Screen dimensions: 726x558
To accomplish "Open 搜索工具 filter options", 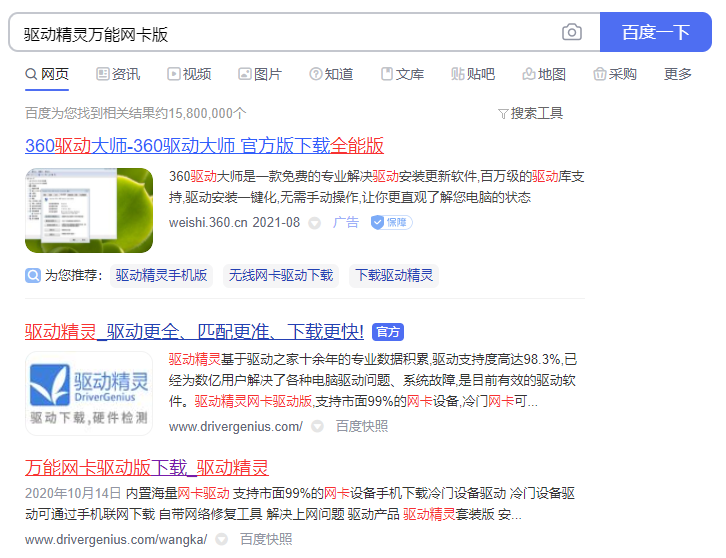I will [531, 113].
